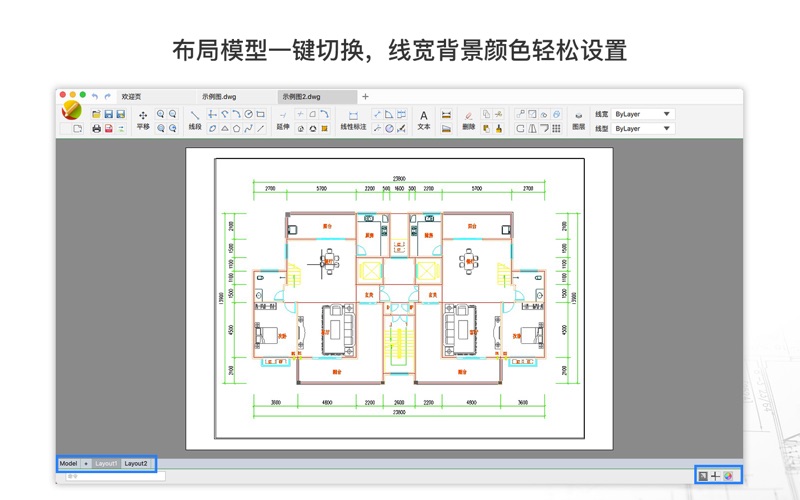
Task: Create a new drawing with the blank page icon
Action: [x=78, y=129]
